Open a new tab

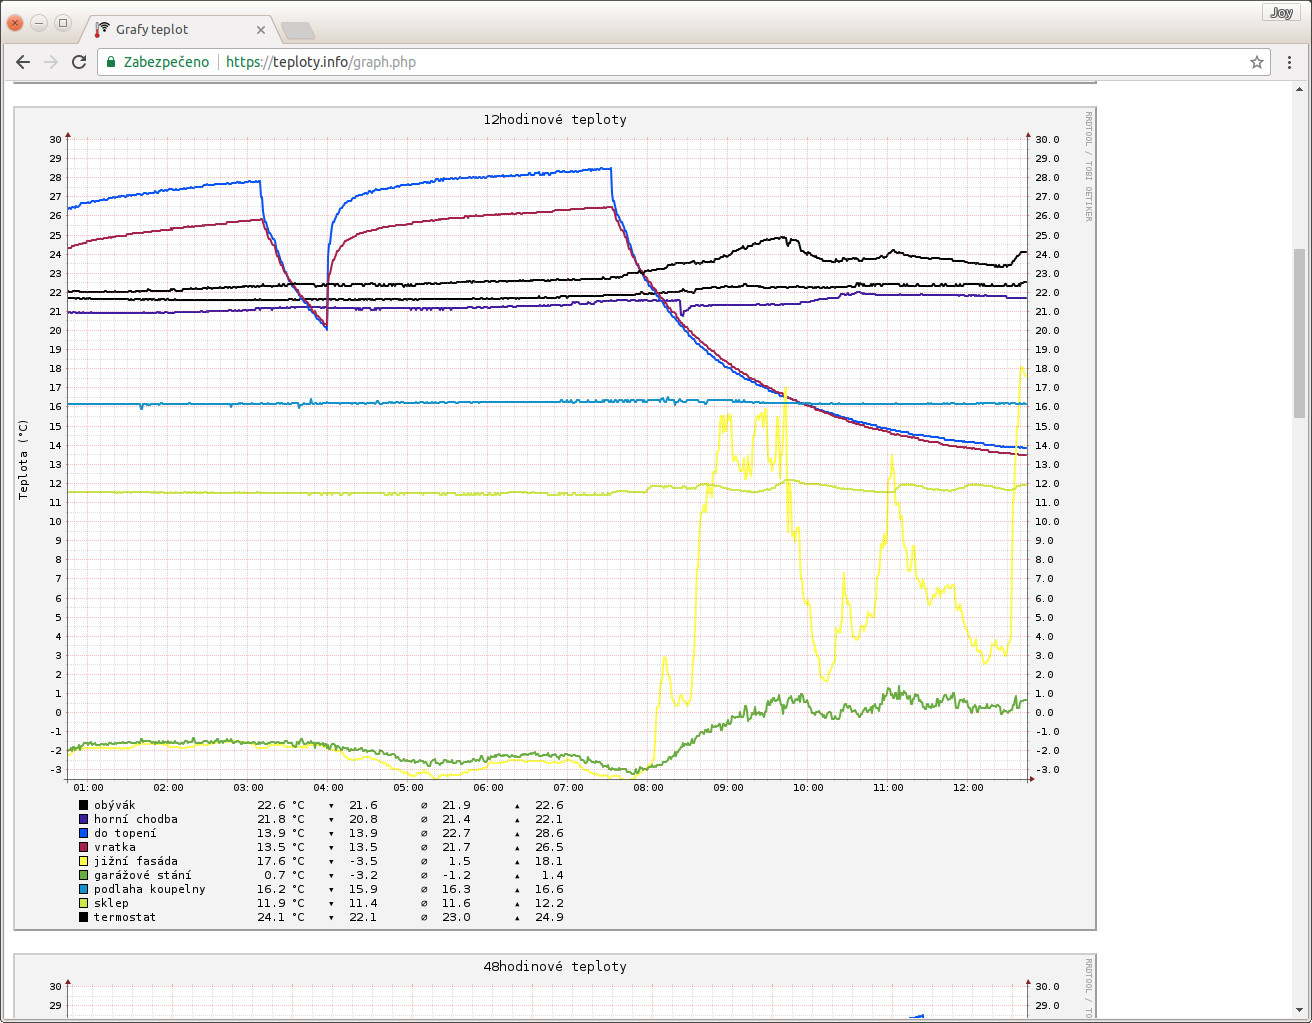[x=297, y=31]
